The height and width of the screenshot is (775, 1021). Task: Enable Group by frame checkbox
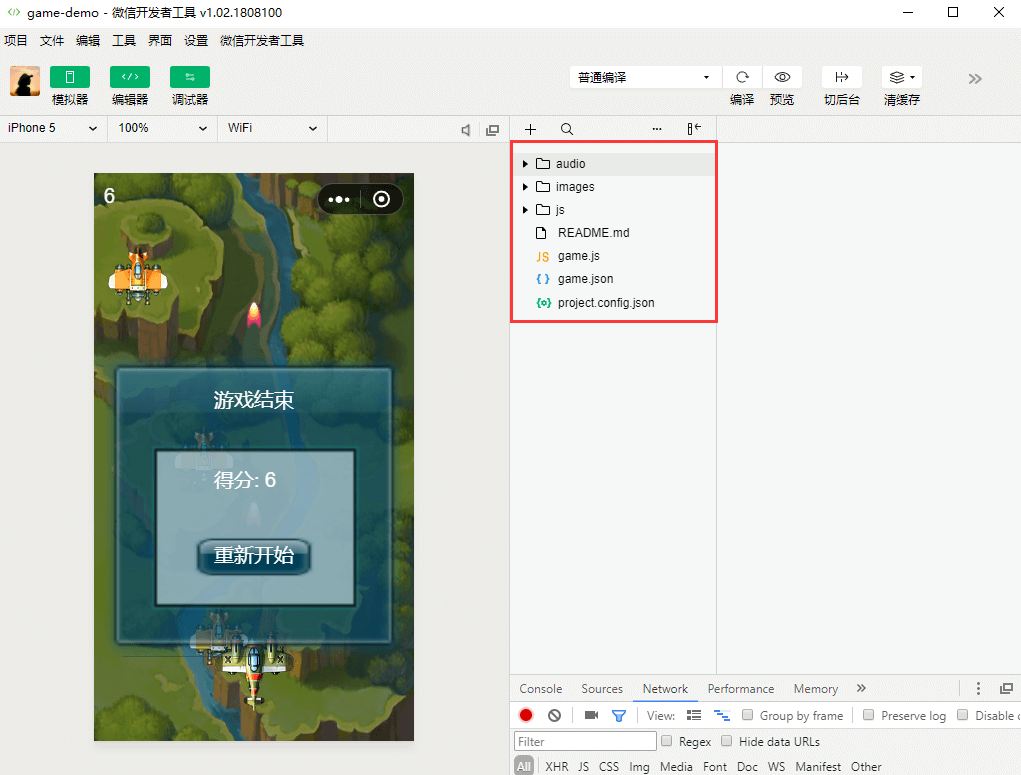(x=748, y=714)
